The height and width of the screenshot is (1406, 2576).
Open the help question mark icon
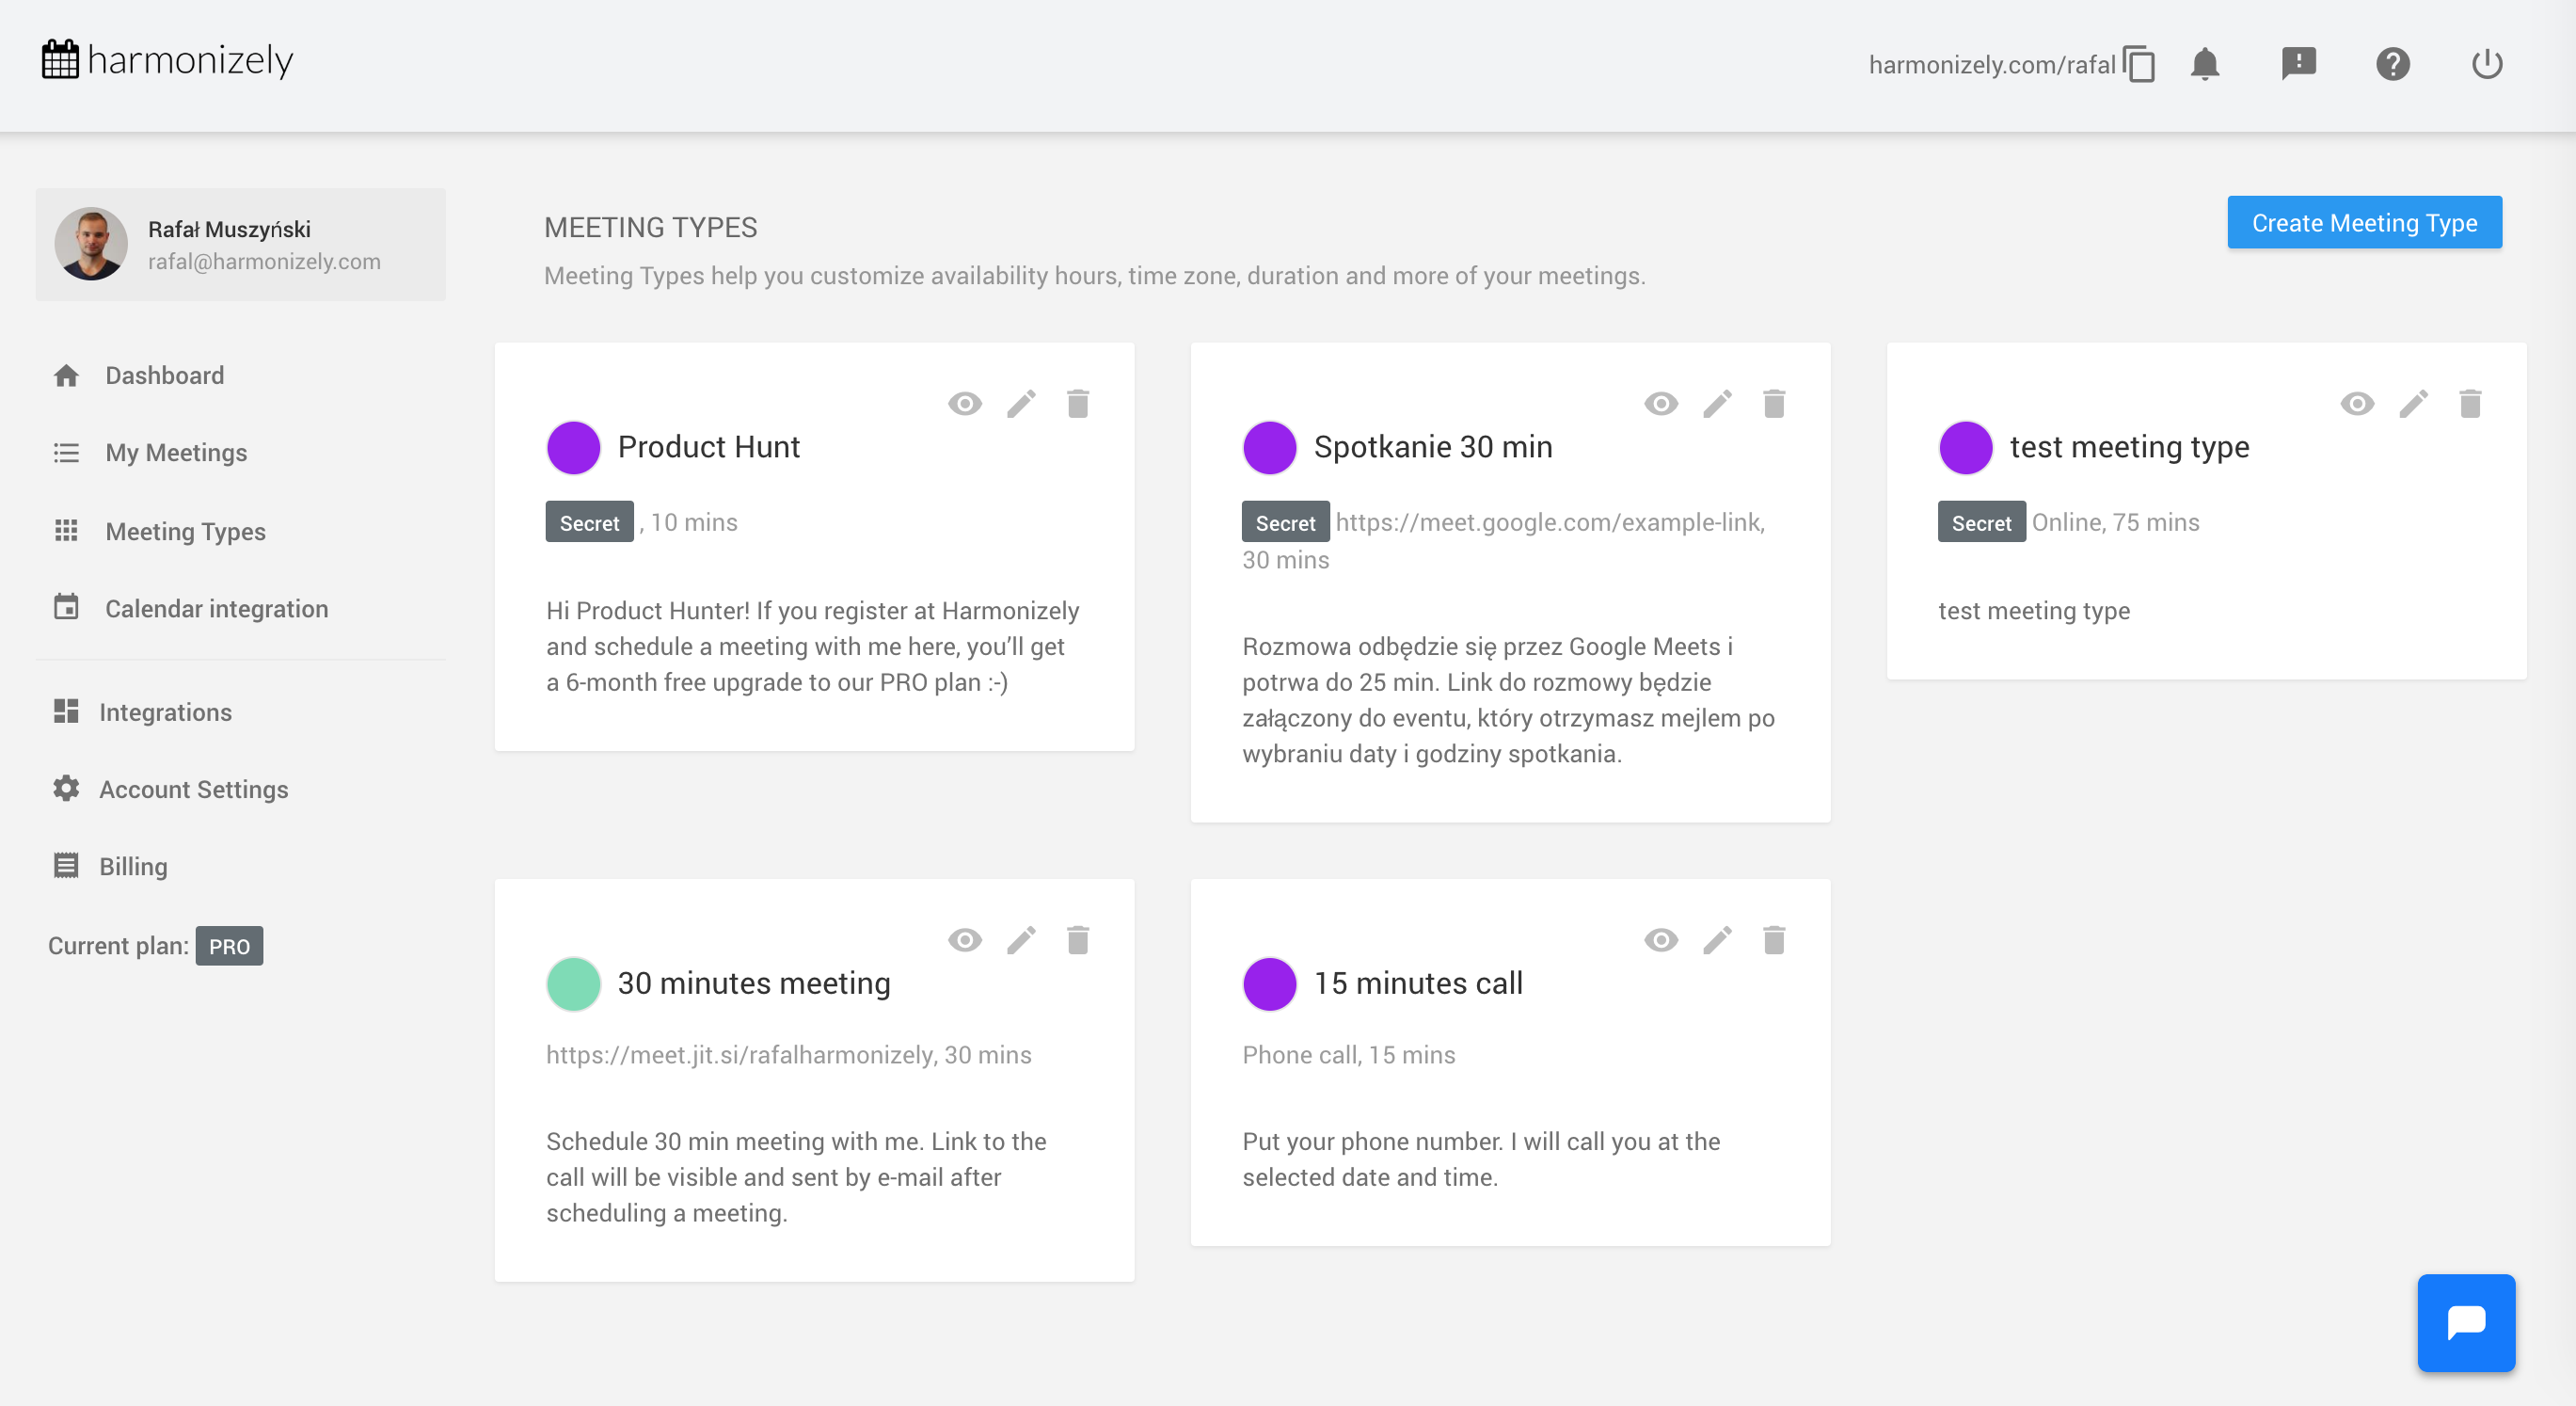pyautogui.click(x=2392, y=65)
